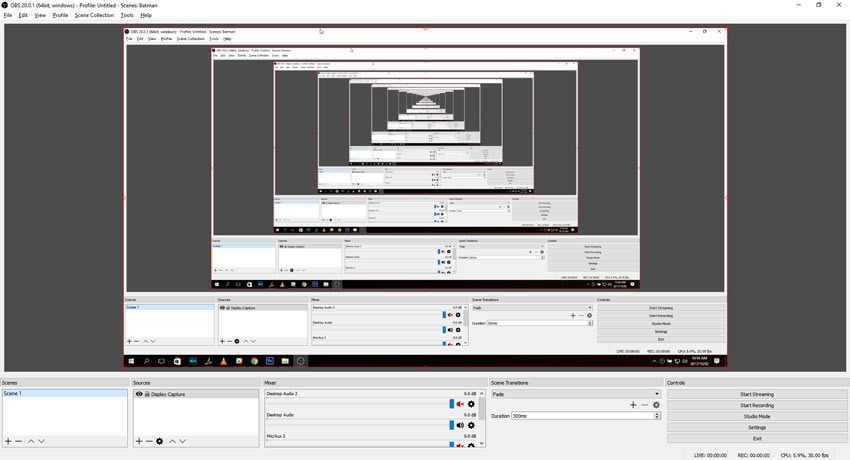Select Scene 1 in Scenes list
This screenshot has width=850, height=460.
65,393
